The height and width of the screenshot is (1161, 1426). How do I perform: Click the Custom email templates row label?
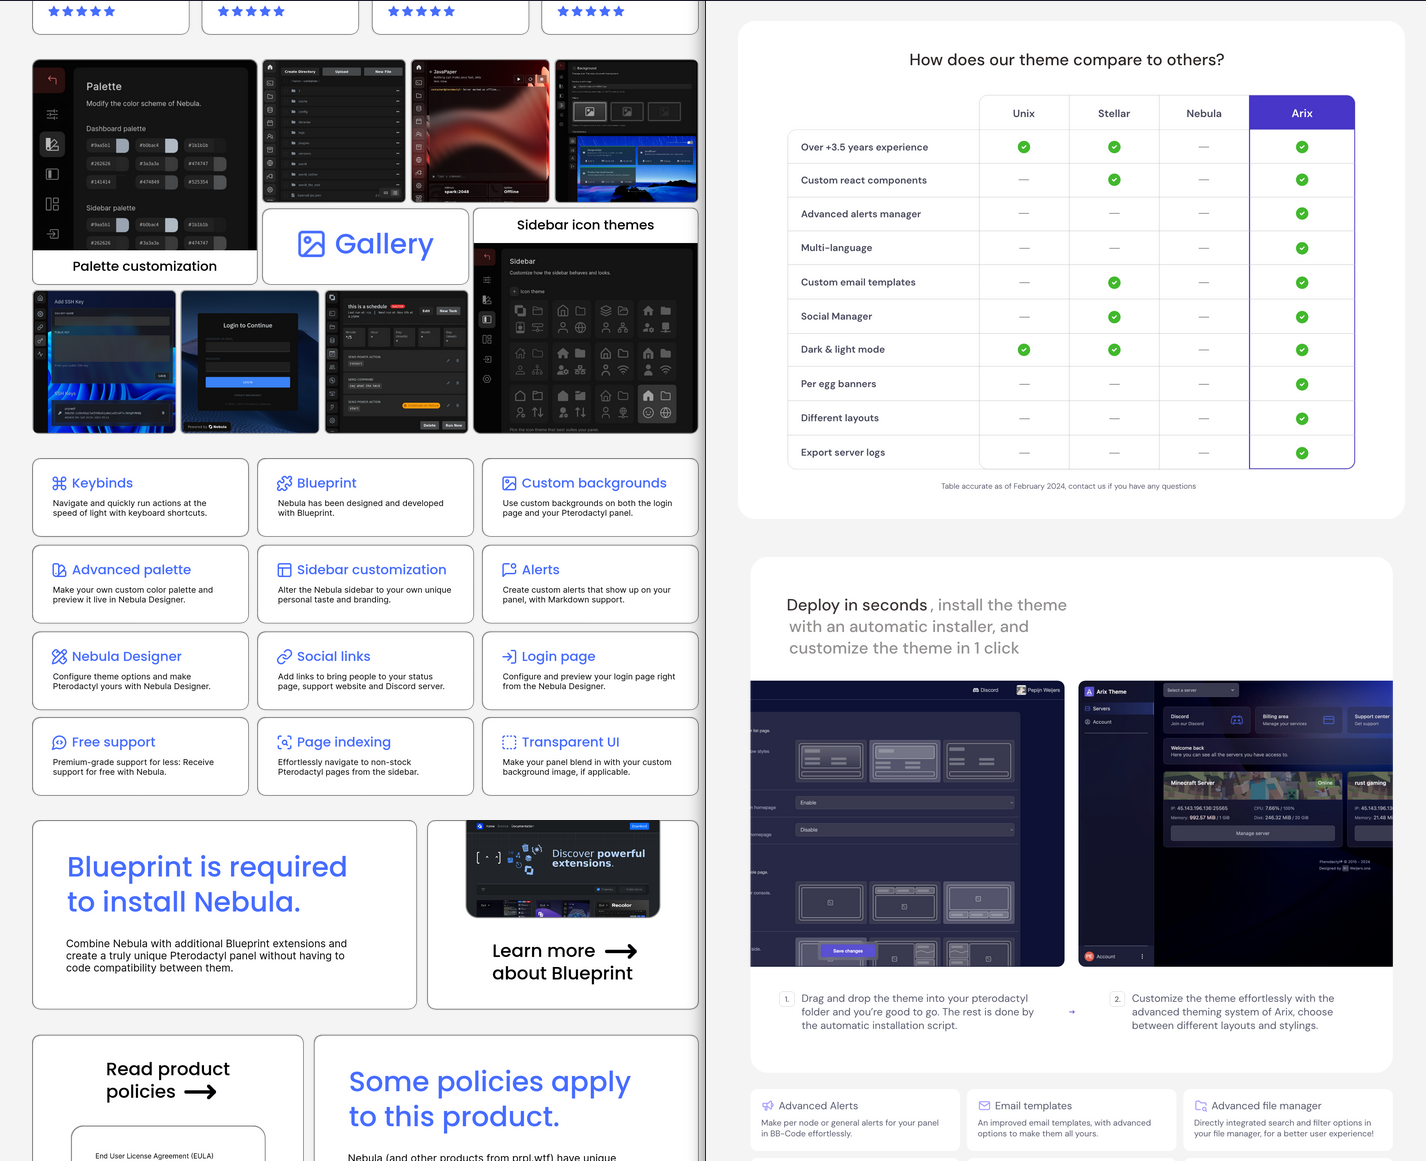858,282
